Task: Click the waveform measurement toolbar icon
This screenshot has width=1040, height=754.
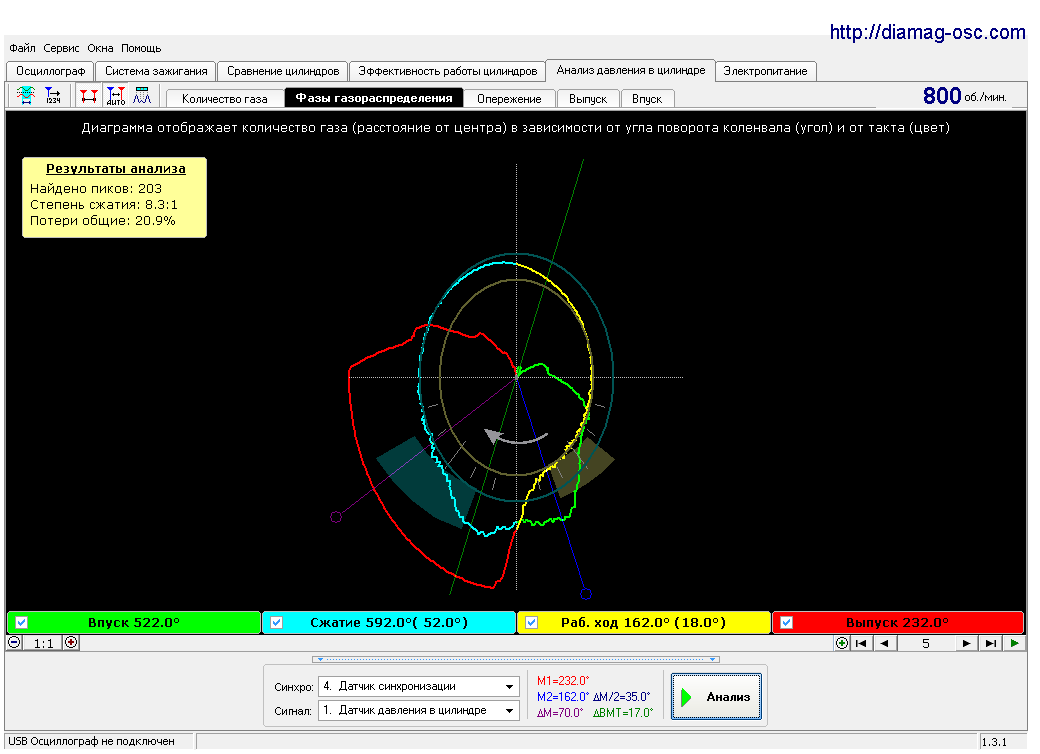Action: point(26,95)
